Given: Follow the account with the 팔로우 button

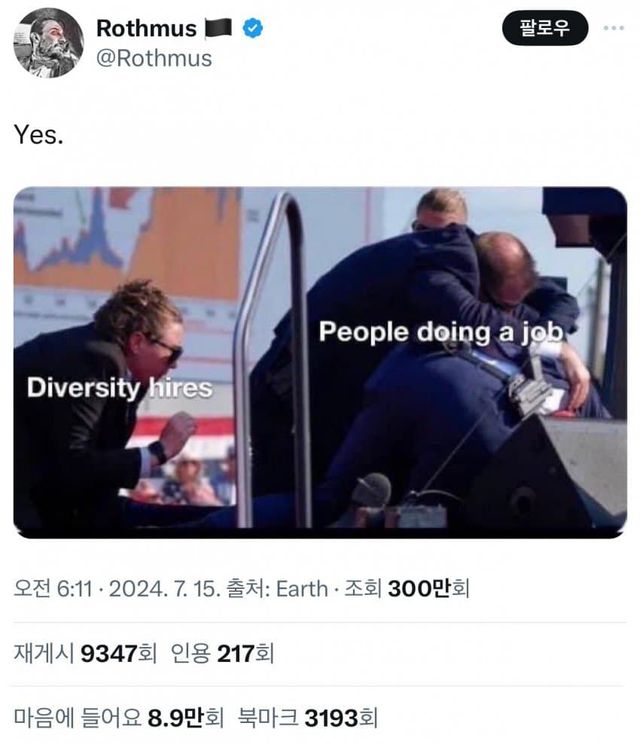Looking at the screenshot, I should pos(545,28).
